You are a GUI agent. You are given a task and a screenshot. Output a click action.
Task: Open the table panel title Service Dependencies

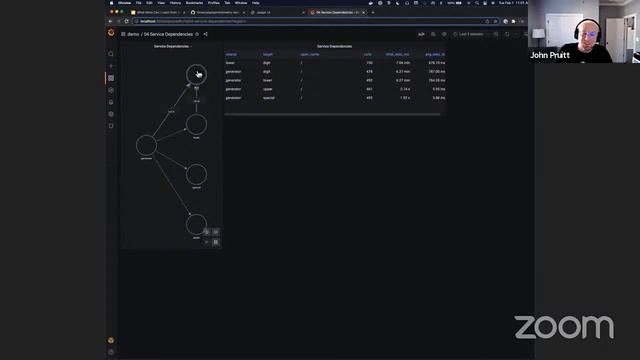pyautogui.click(x=334, y=47)
